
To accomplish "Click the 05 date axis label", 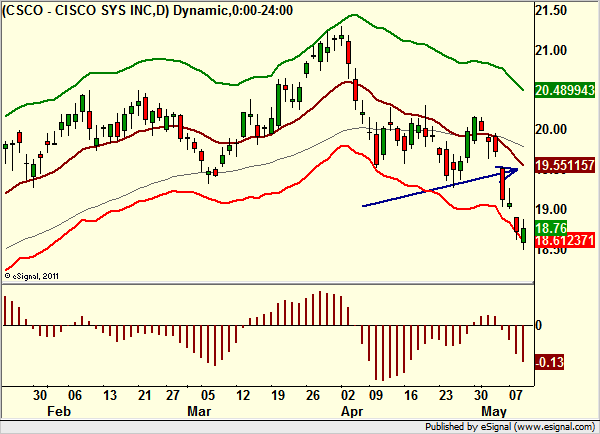I will coord(208,395).
